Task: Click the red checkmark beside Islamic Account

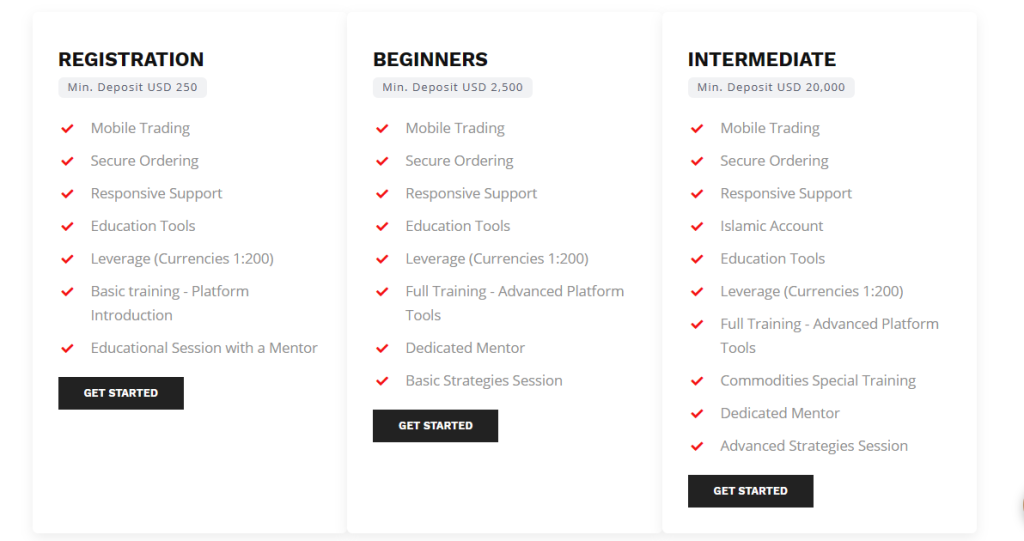Action: tap(697, 227)
